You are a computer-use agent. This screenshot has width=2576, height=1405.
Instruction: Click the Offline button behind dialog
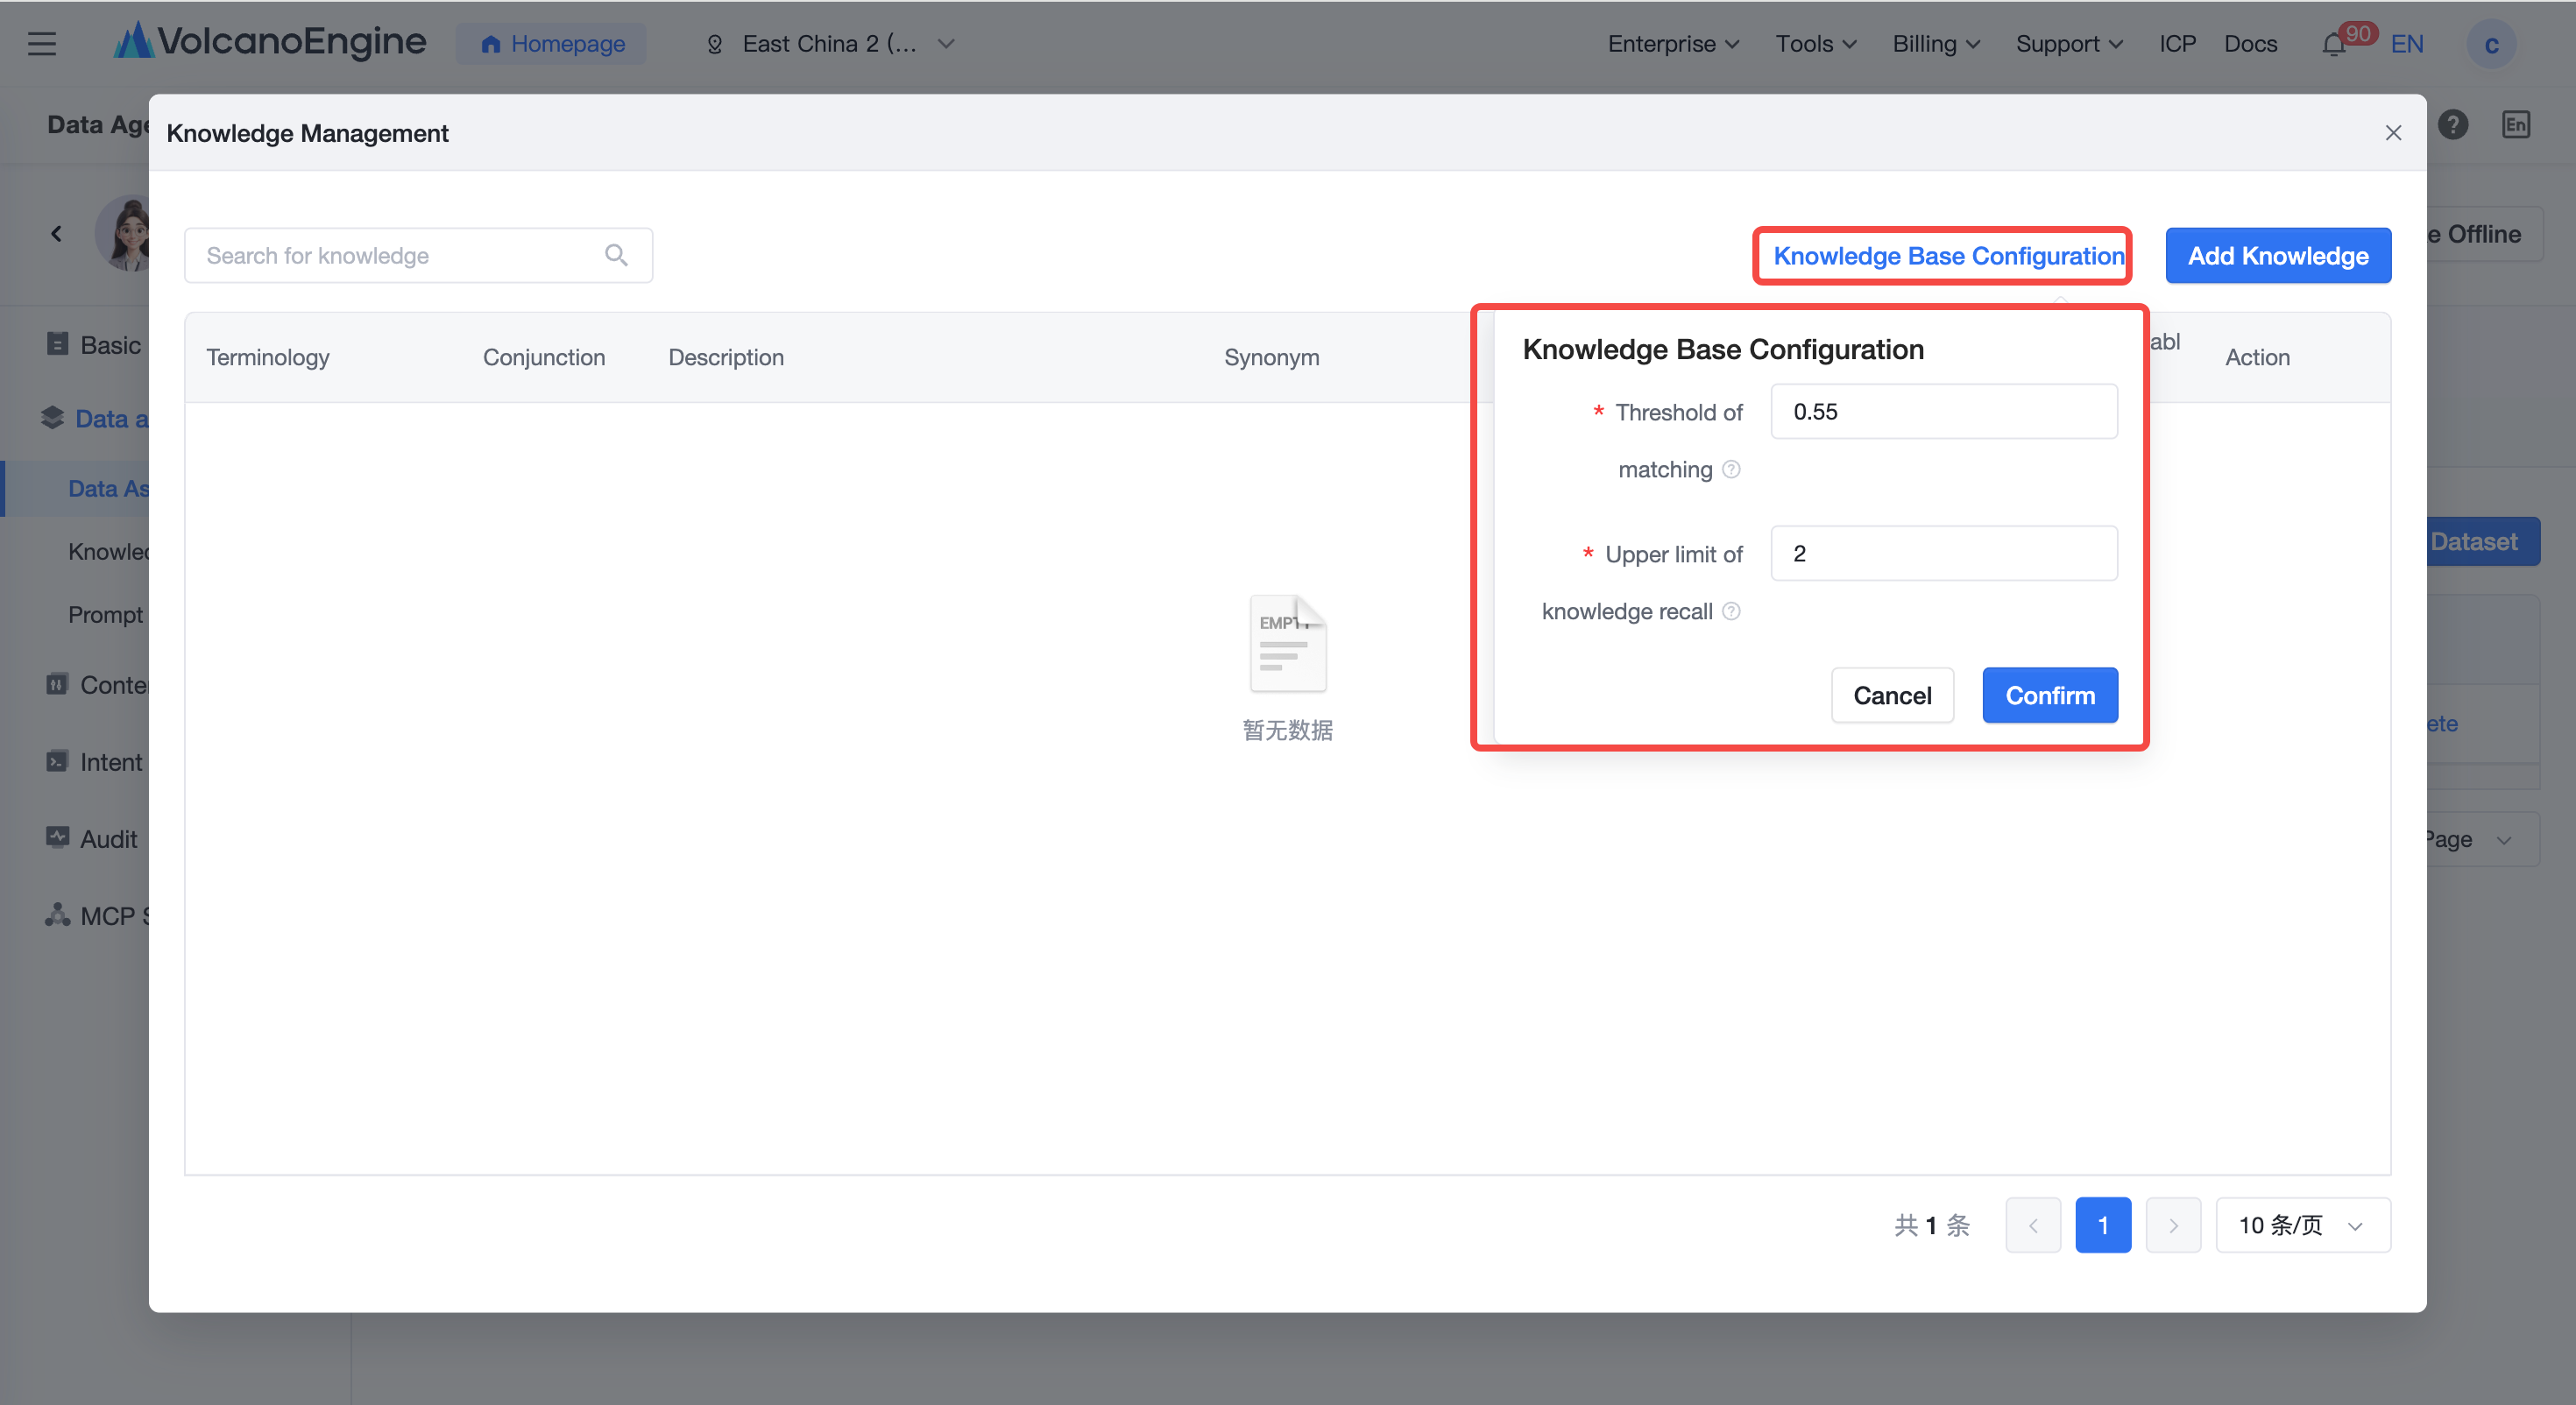tap(2483, 234)
